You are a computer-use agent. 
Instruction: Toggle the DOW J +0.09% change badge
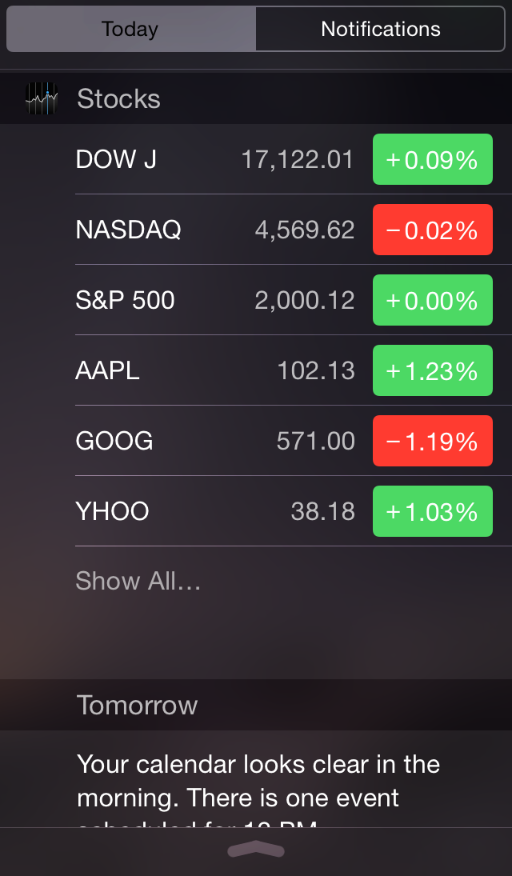tap(433, 159)
